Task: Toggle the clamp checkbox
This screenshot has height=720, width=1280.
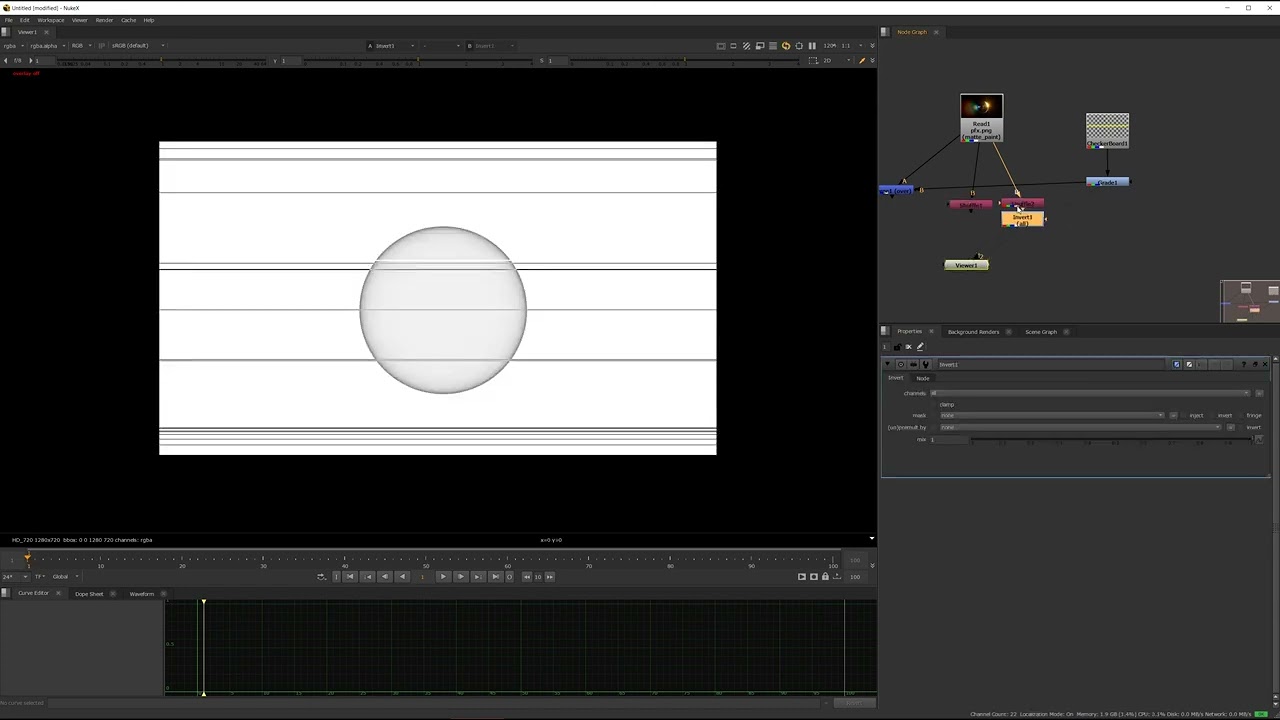Action: click(x=934, y=404)
